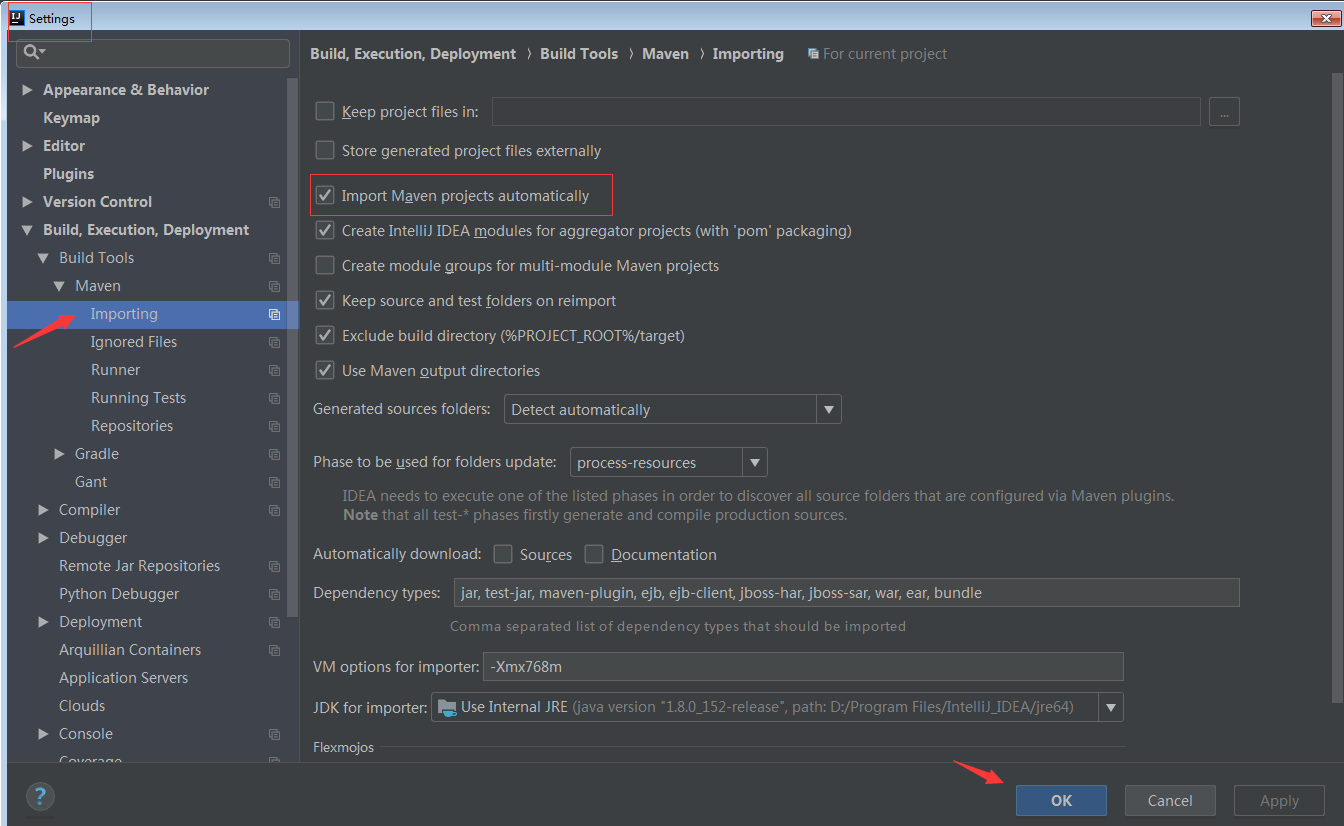Click project-level icon beside Running Tests
The width and height of the screenshot is (1344, 826).
pyautogui.click(x=274, y=398)
